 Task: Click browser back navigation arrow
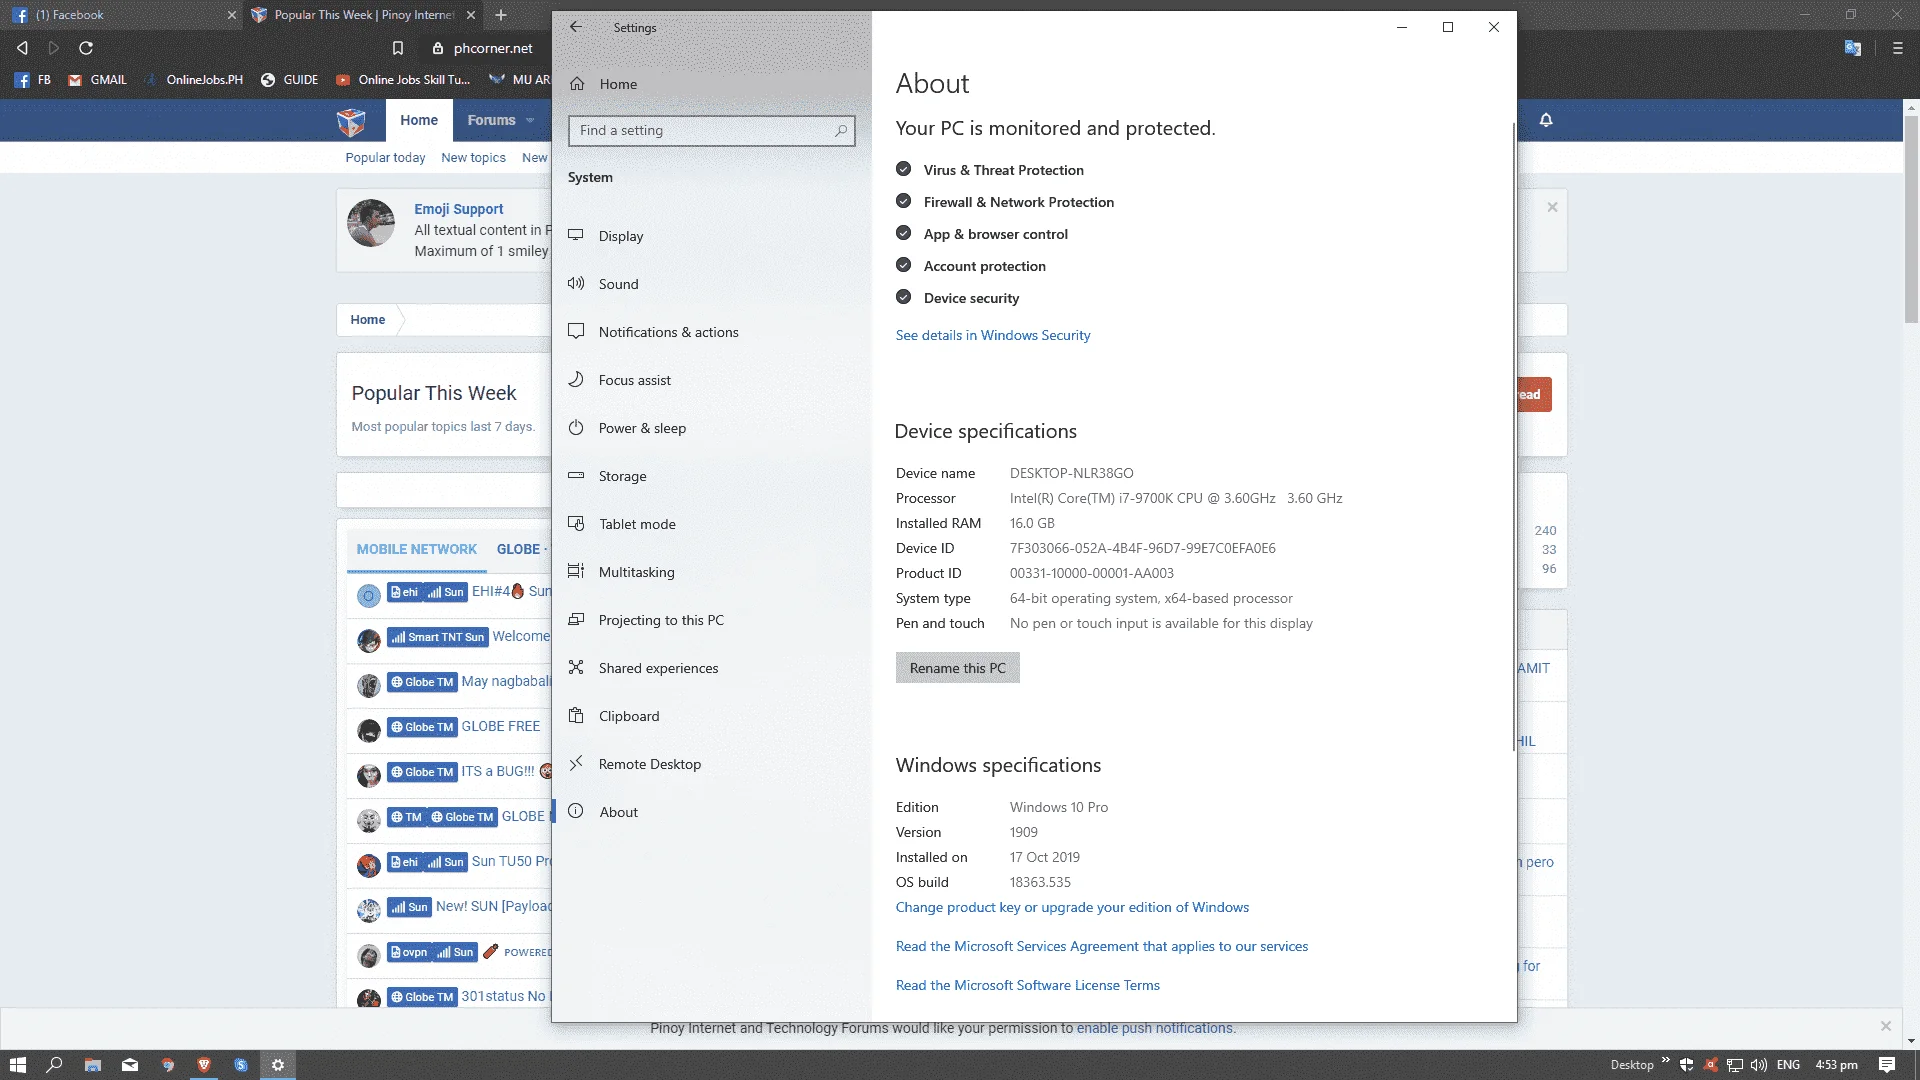[x=22, y=48]
